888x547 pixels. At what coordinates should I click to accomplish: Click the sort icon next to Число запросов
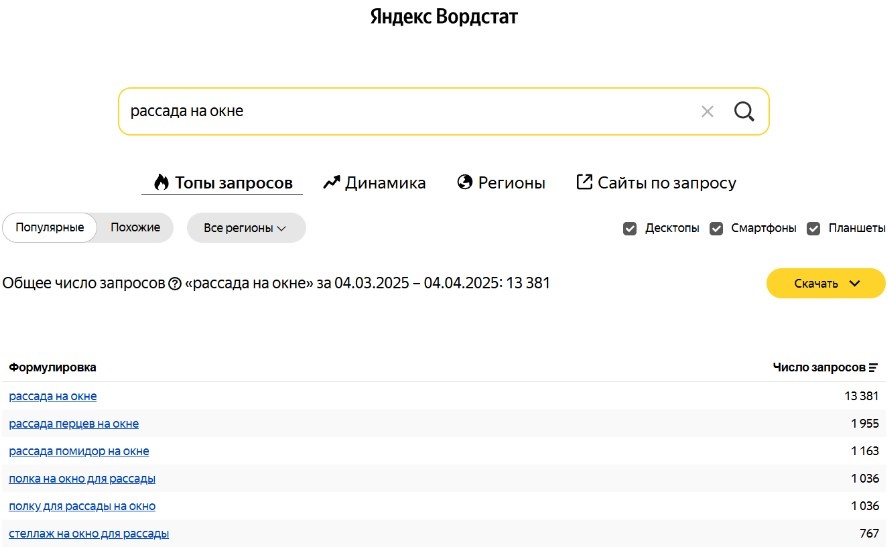click(x=873, y=367)
